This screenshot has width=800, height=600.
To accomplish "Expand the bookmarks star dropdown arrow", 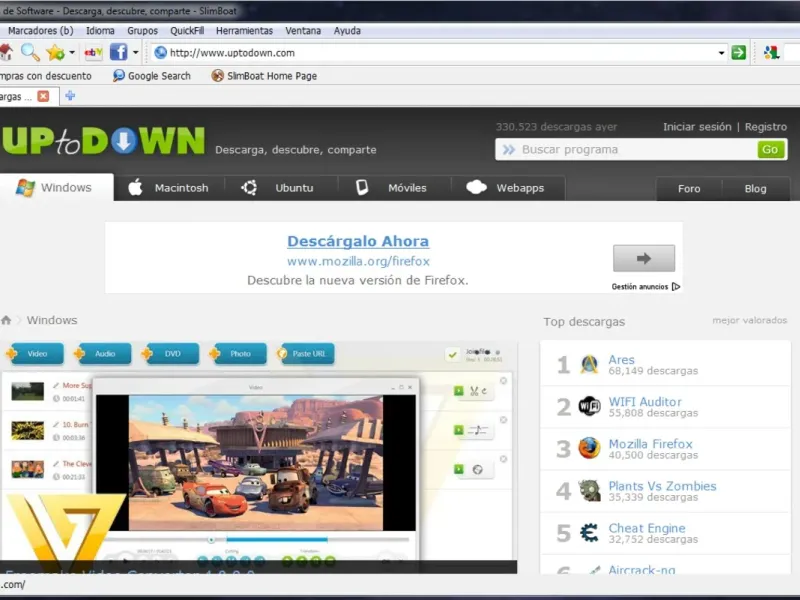I will [x=72, y=52].
